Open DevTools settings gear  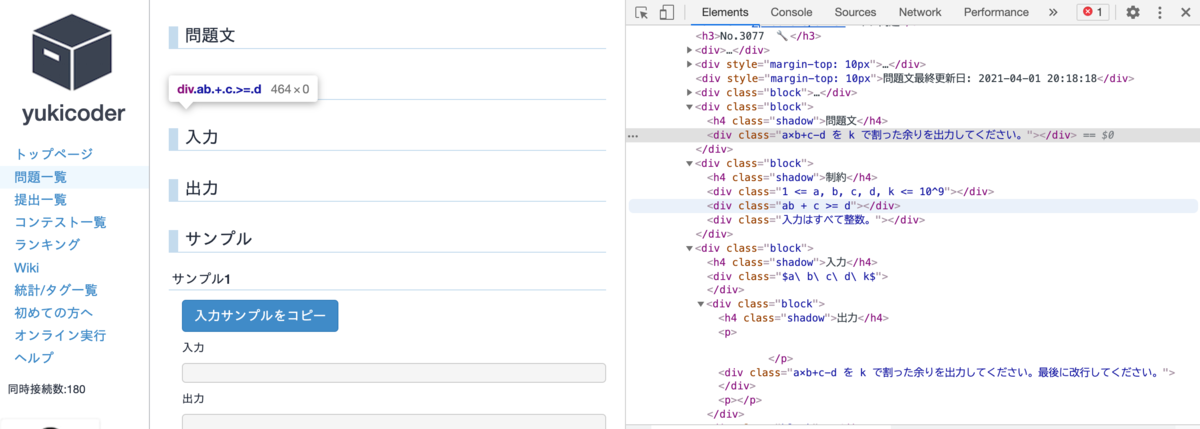pyautogui.click(x=1133, y=12)
